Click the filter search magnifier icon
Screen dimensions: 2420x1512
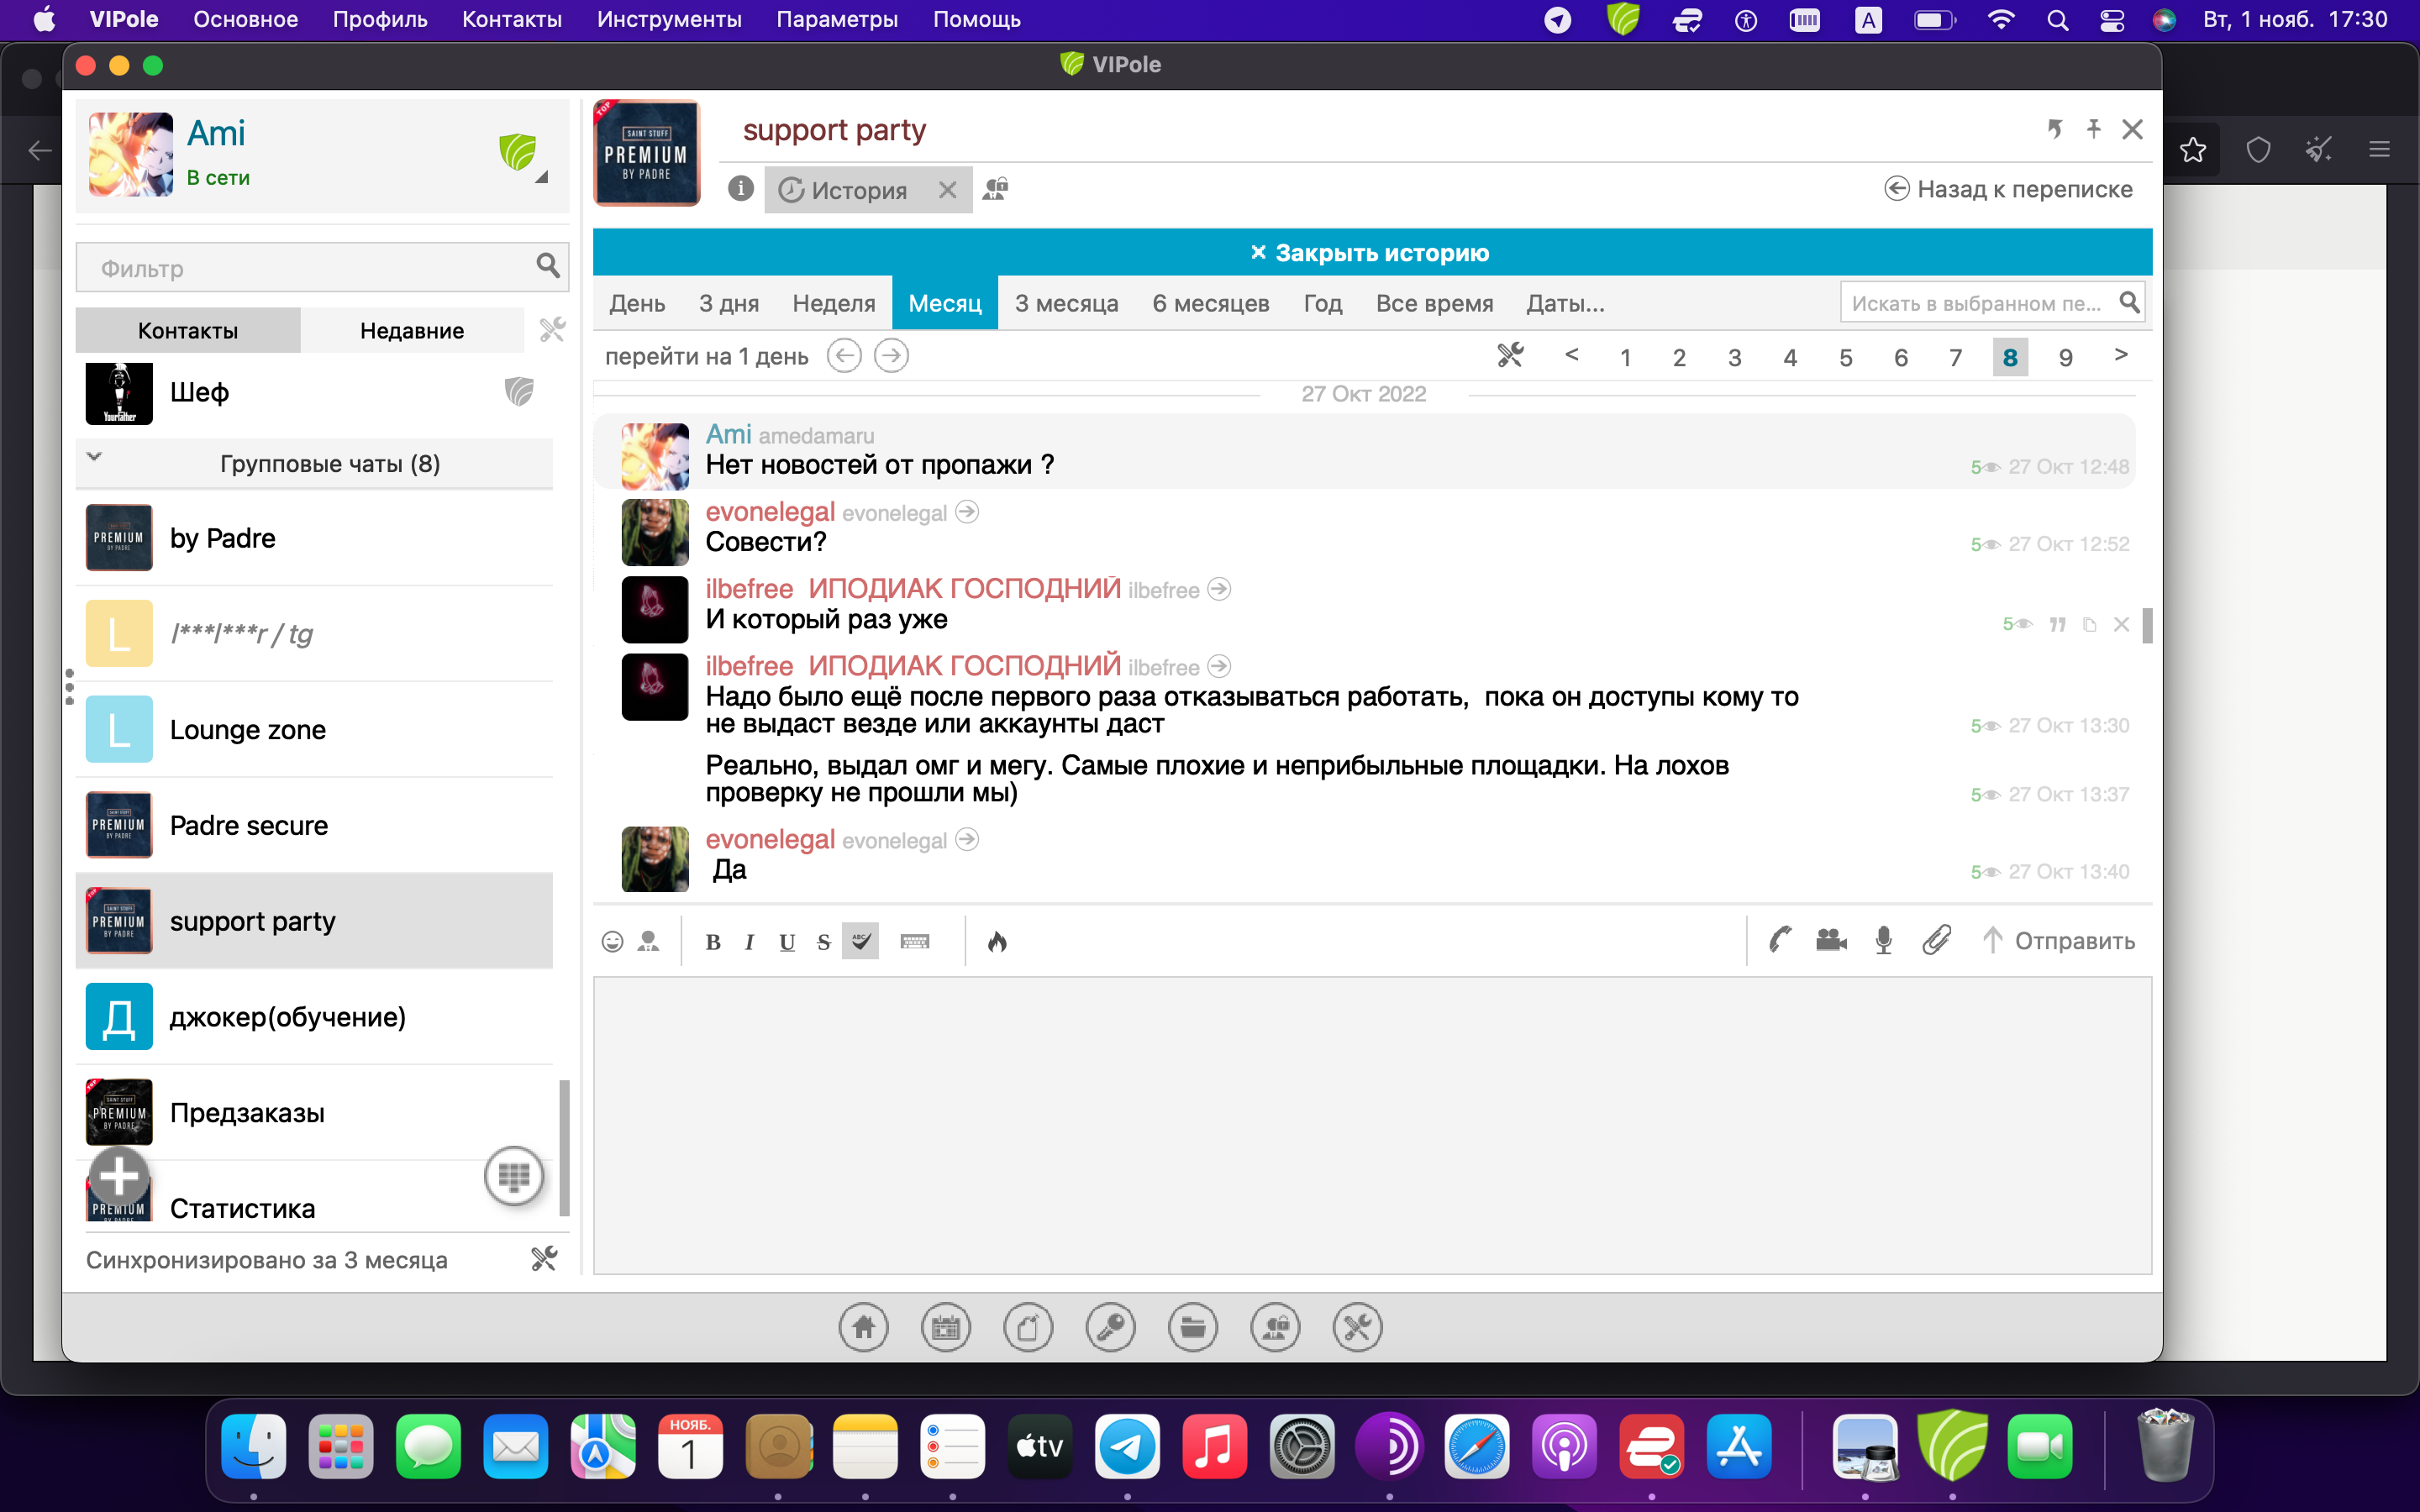click(547, 265)
